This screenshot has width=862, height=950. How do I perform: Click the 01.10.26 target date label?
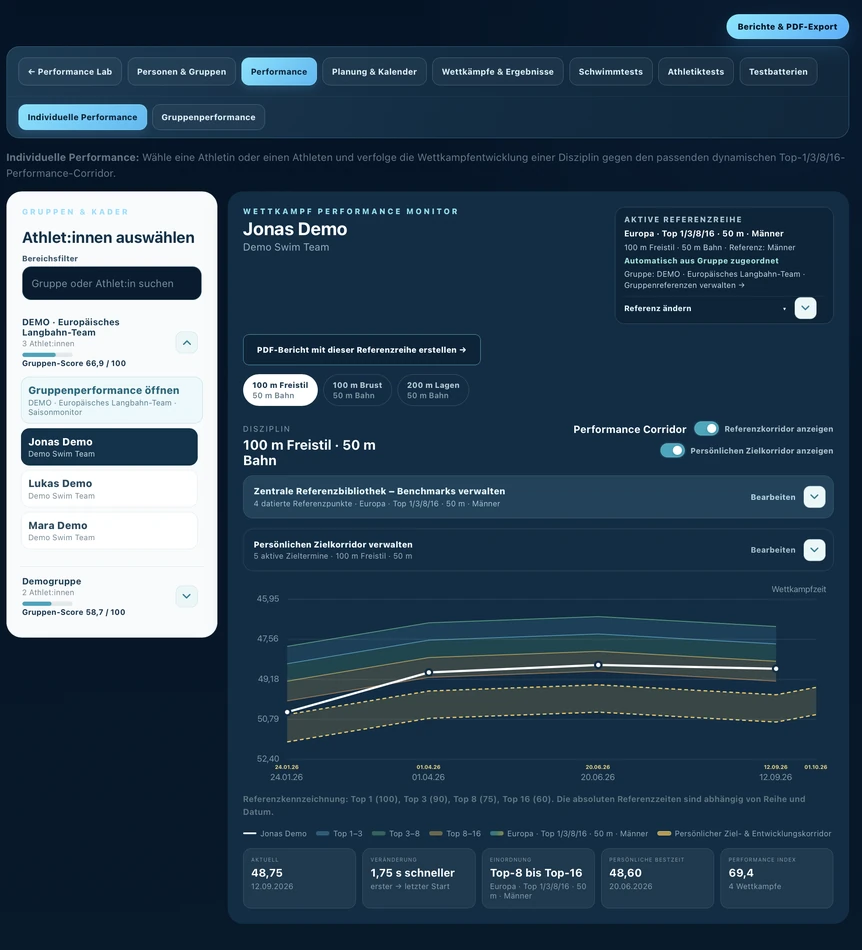coord(815,767)
